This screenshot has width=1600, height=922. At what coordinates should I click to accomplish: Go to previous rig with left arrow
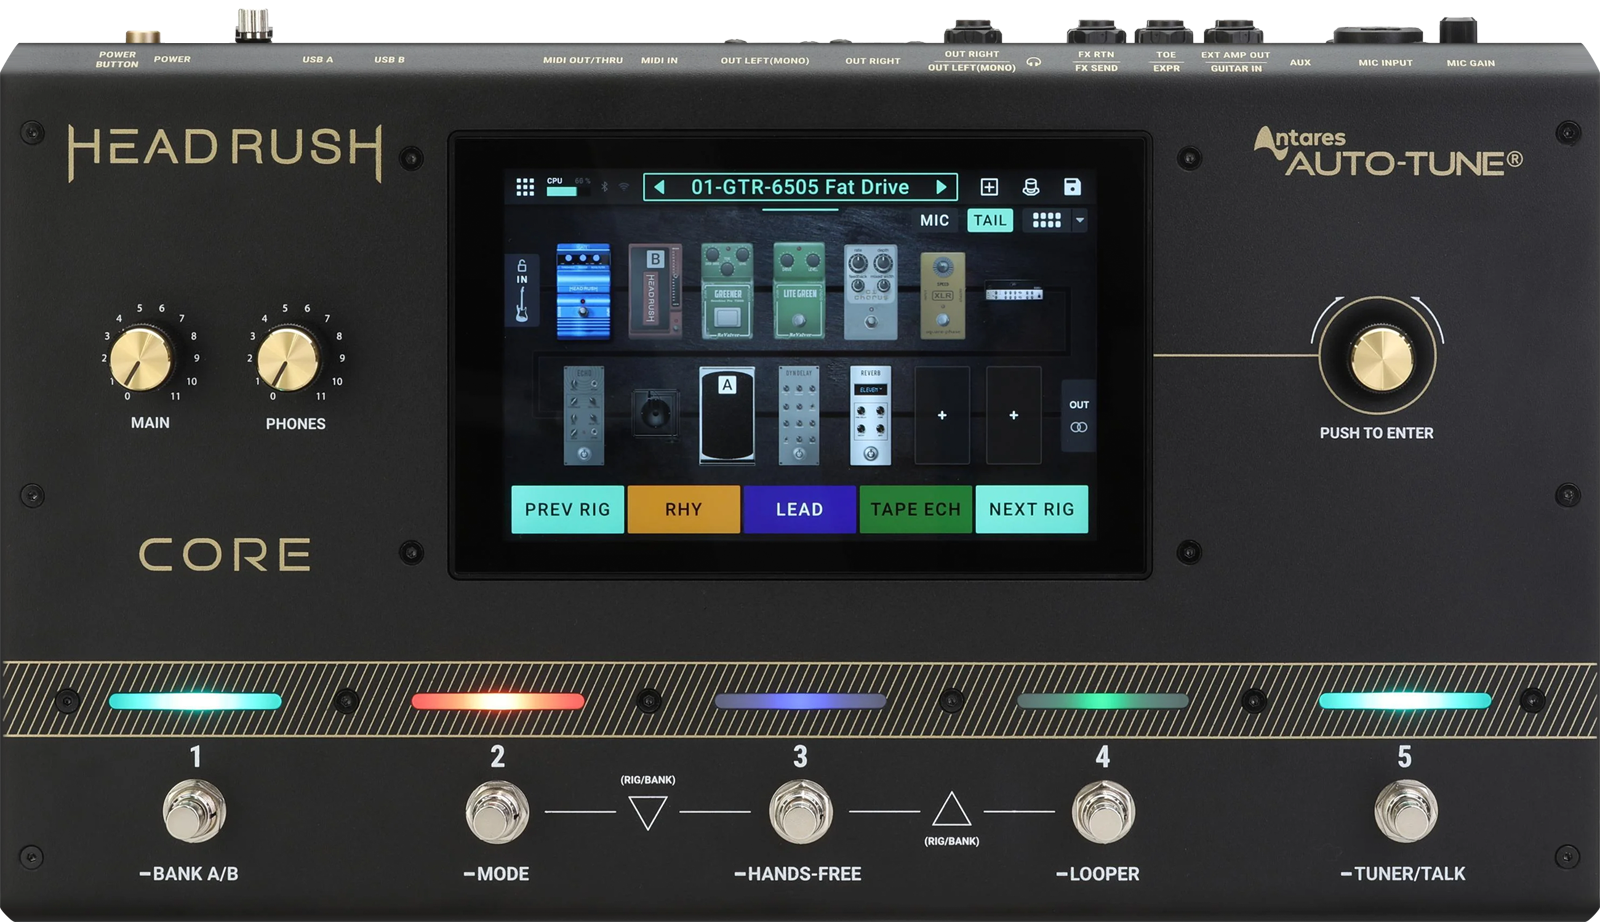point(659,187)
